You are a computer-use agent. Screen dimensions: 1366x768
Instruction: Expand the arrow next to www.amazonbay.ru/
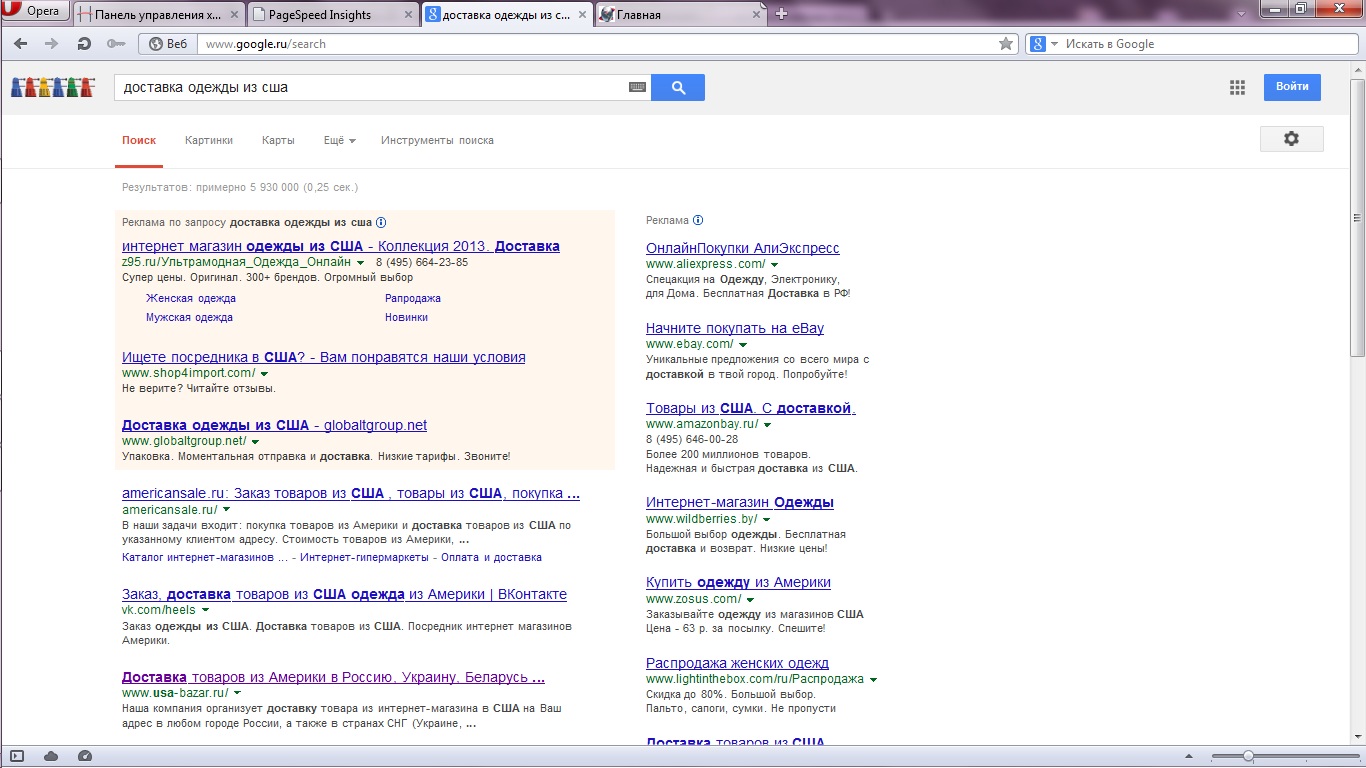pos(768,425)
